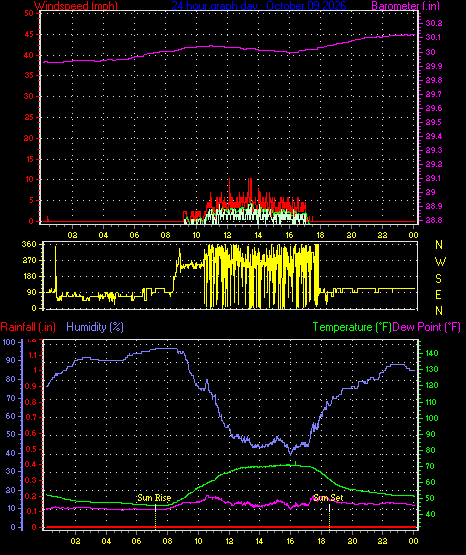Select the Dew Point (°F) legend label

coord(427,327)
